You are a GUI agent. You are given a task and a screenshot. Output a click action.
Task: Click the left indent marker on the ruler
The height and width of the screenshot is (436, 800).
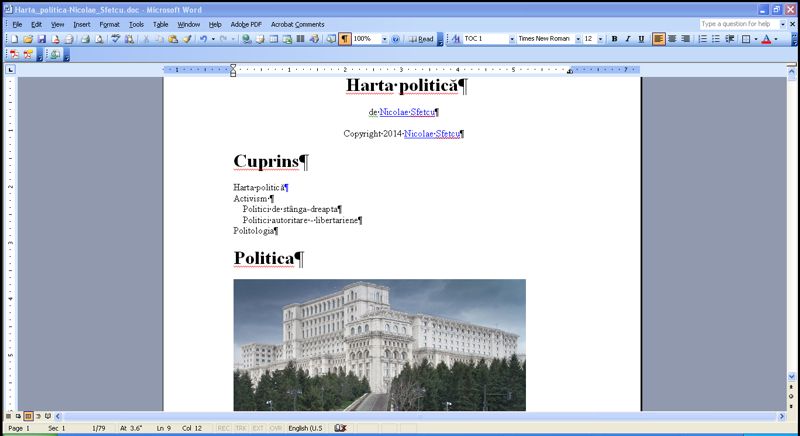[233, 74]
